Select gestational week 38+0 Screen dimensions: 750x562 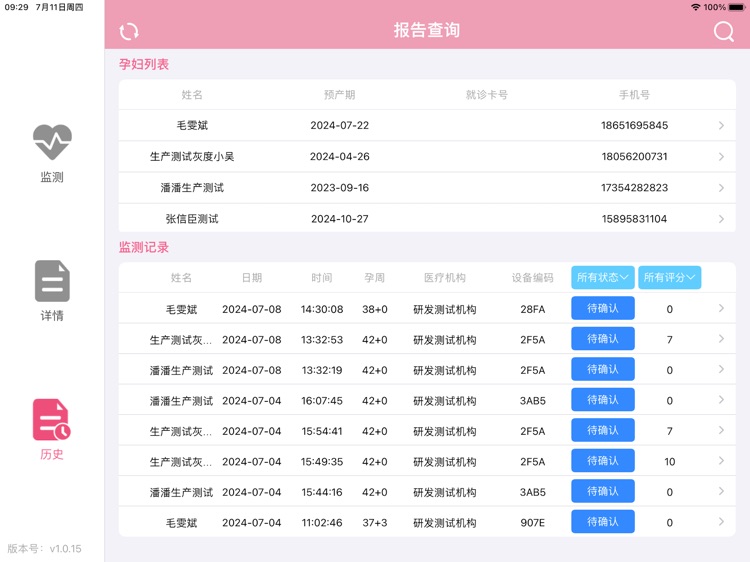tap(375, 309)
